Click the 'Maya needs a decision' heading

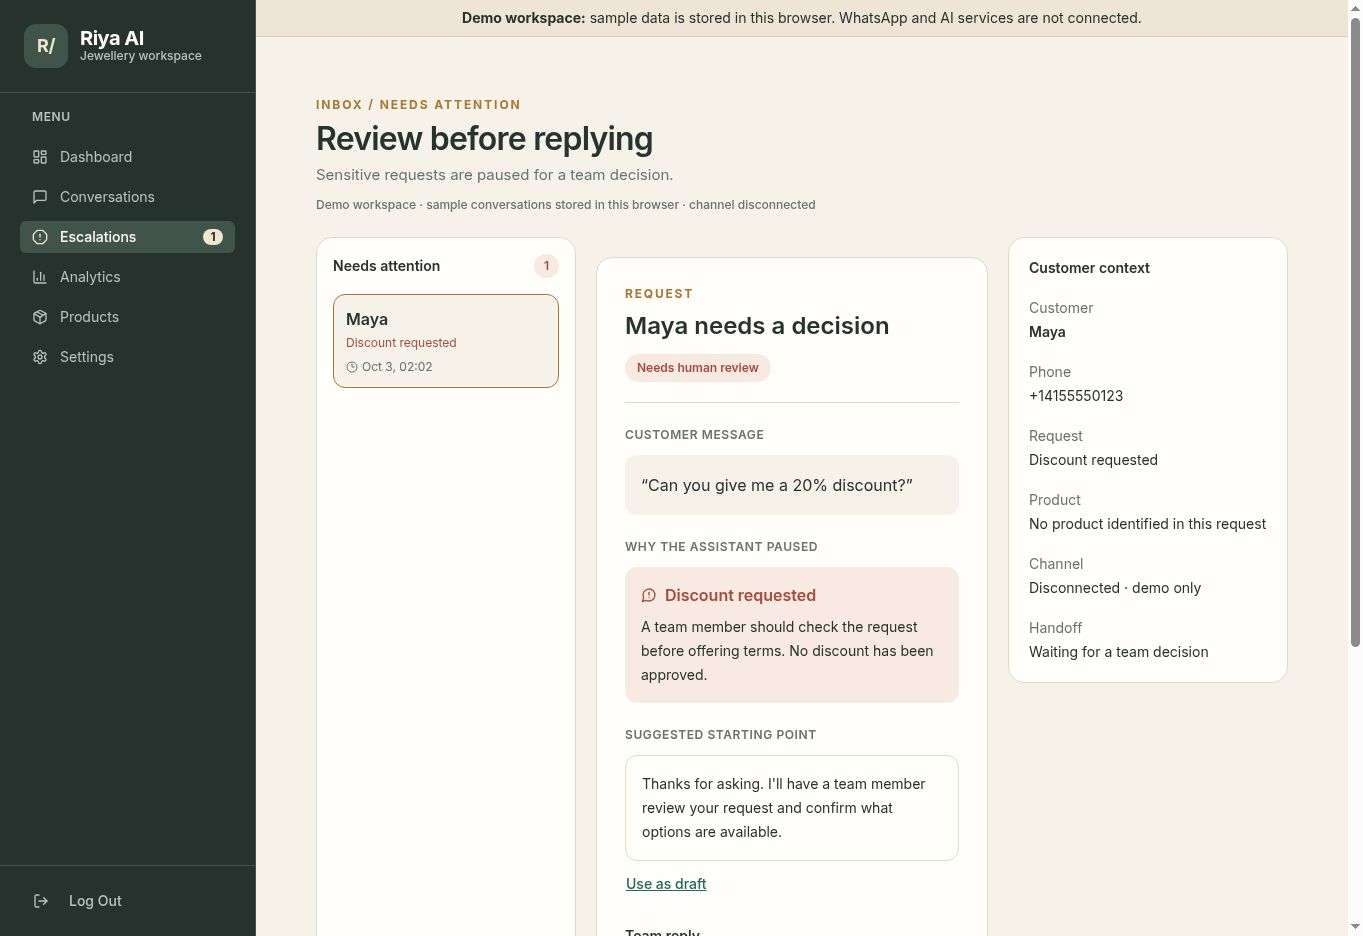pos(757,326)
